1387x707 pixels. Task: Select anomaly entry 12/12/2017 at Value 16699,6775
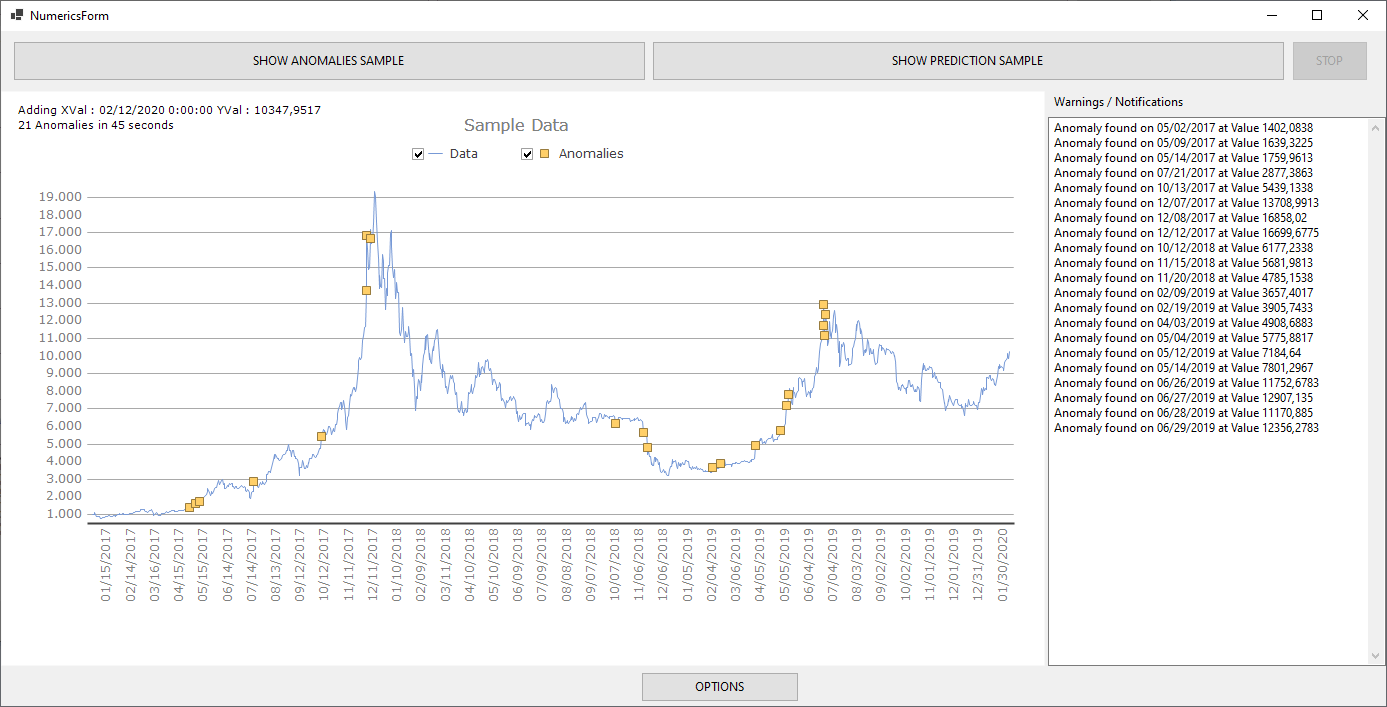pyautogui.click(x=1186, y=233)
